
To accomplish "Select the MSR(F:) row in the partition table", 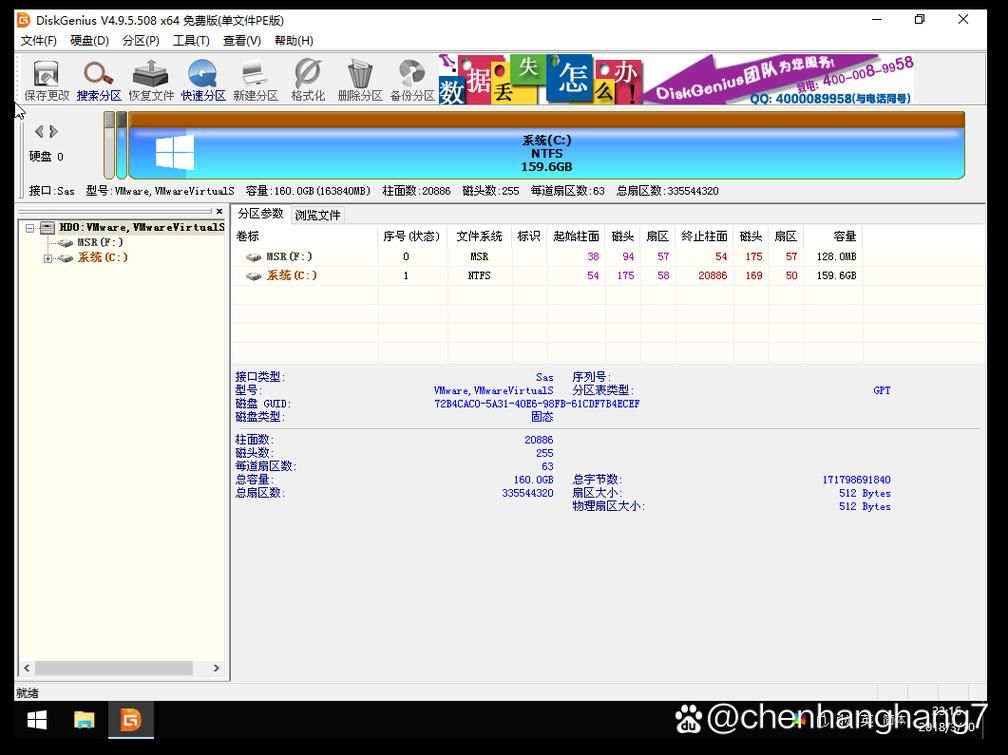I will point(289,257).
